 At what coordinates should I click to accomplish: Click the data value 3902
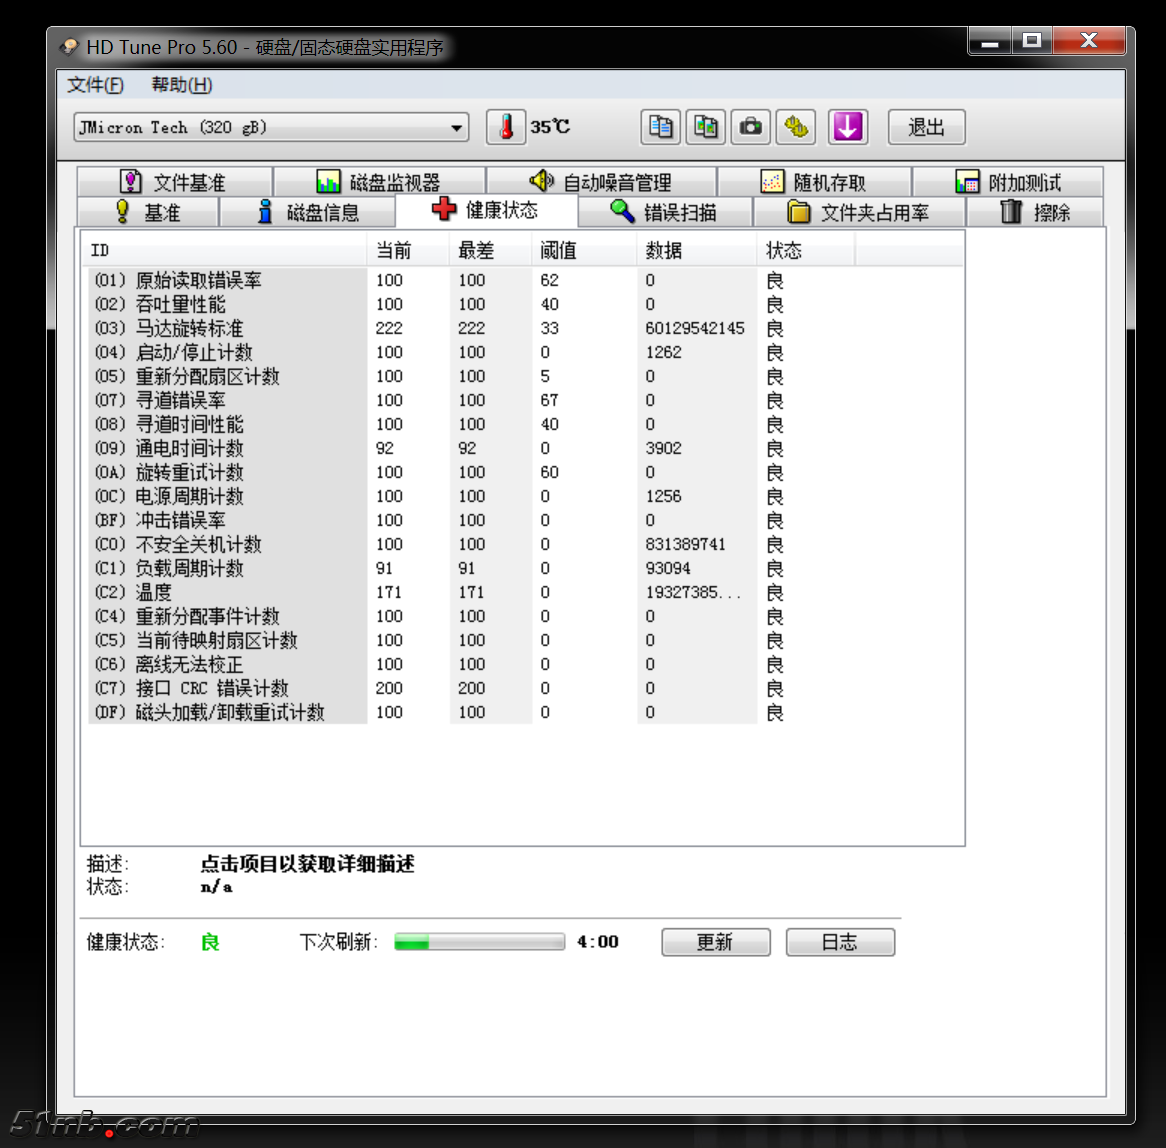[663, 448]
